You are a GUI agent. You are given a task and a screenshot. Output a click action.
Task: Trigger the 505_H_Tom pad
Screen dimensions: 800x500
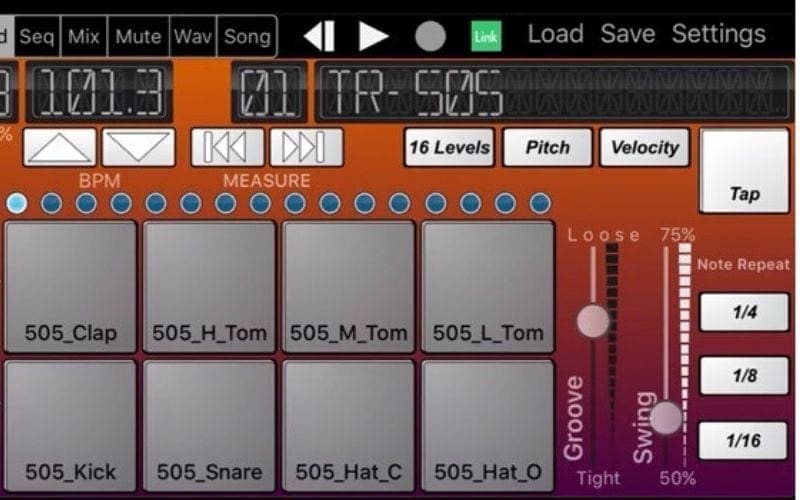point(209,286)
